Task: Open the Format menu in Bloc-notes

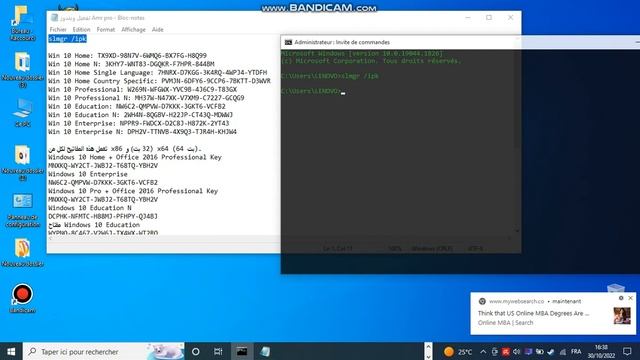Action: pos(106,29)
